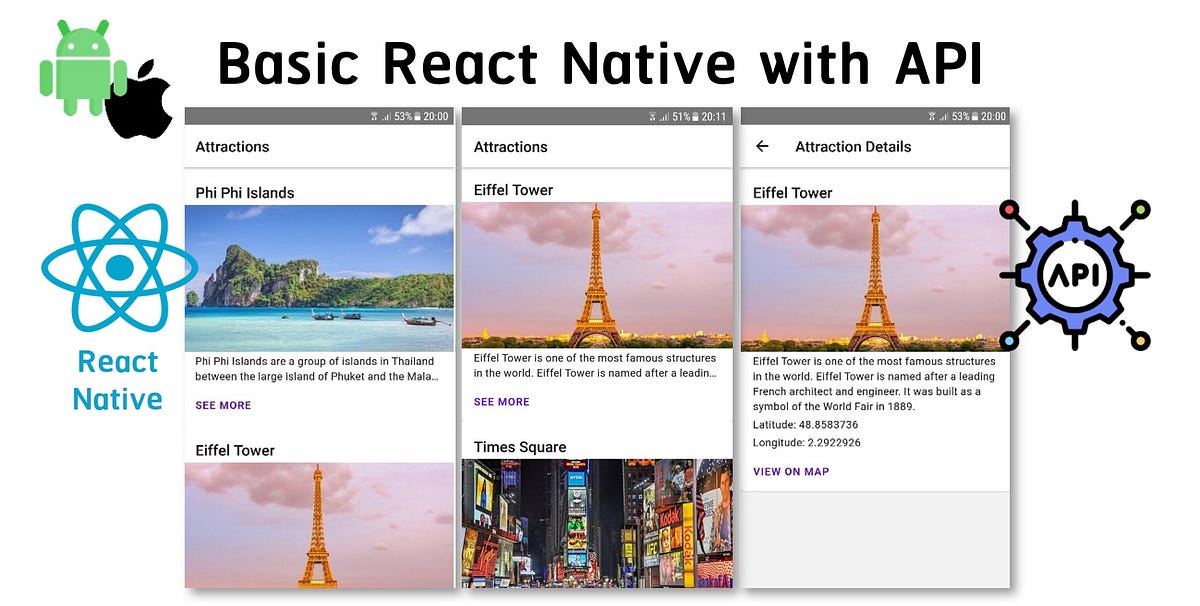Tap the Eiffel Tower title on the middle screen
Viewport: 1200px width, 606px height.
click(513, 189)
